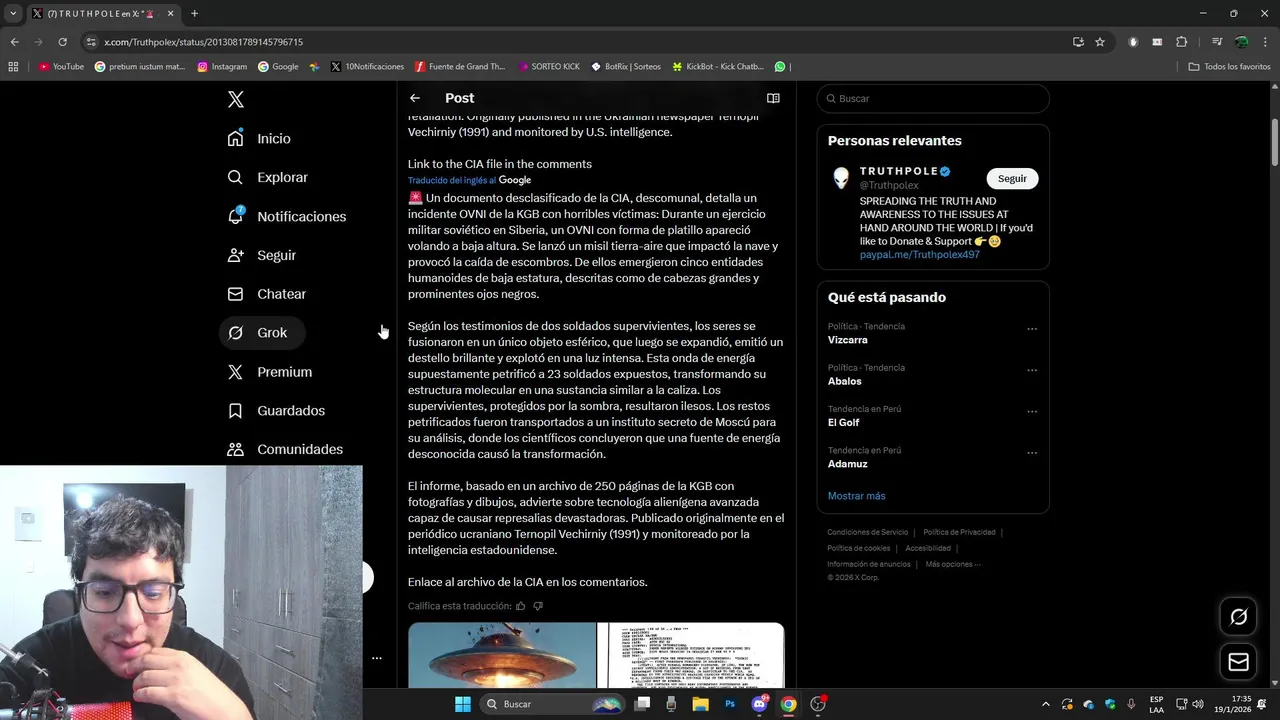Close the TRUTHPOLE tab

pos(170,13)
